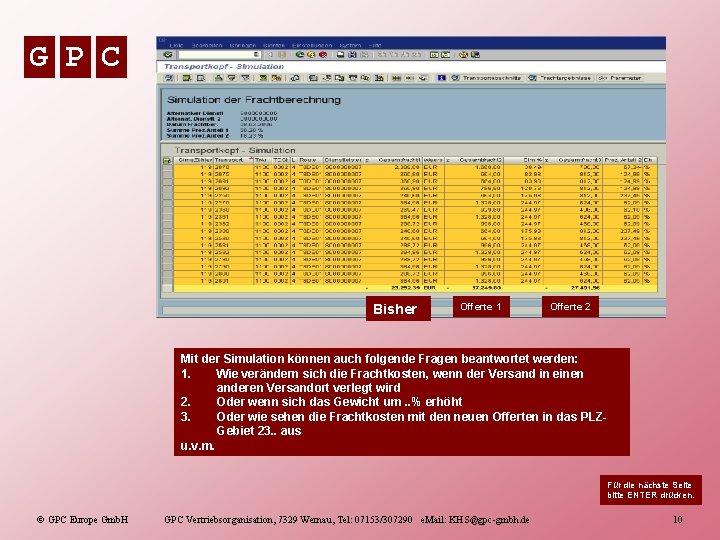Screen dimensions: 720x540
Task: Click the GPC logo
Action: [x=75, y=57]
